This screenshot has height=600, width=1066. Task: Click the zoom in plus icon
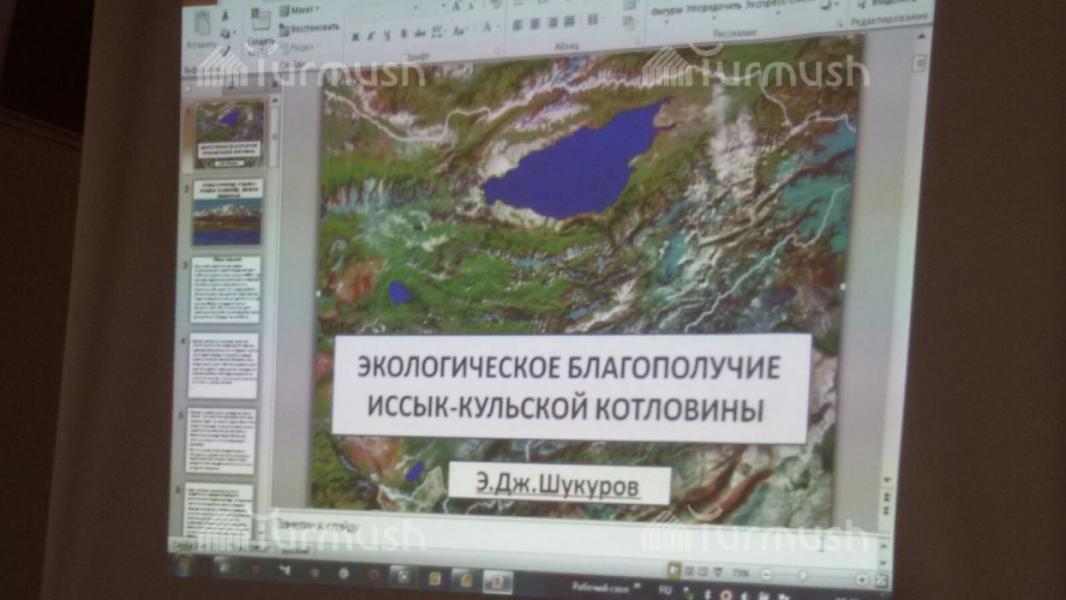point(862,579)
